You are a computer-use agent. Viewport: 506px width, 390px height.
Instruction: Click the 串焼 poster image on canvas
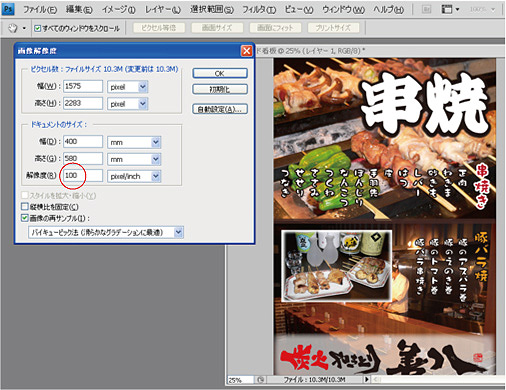click(x=384, y=217)
